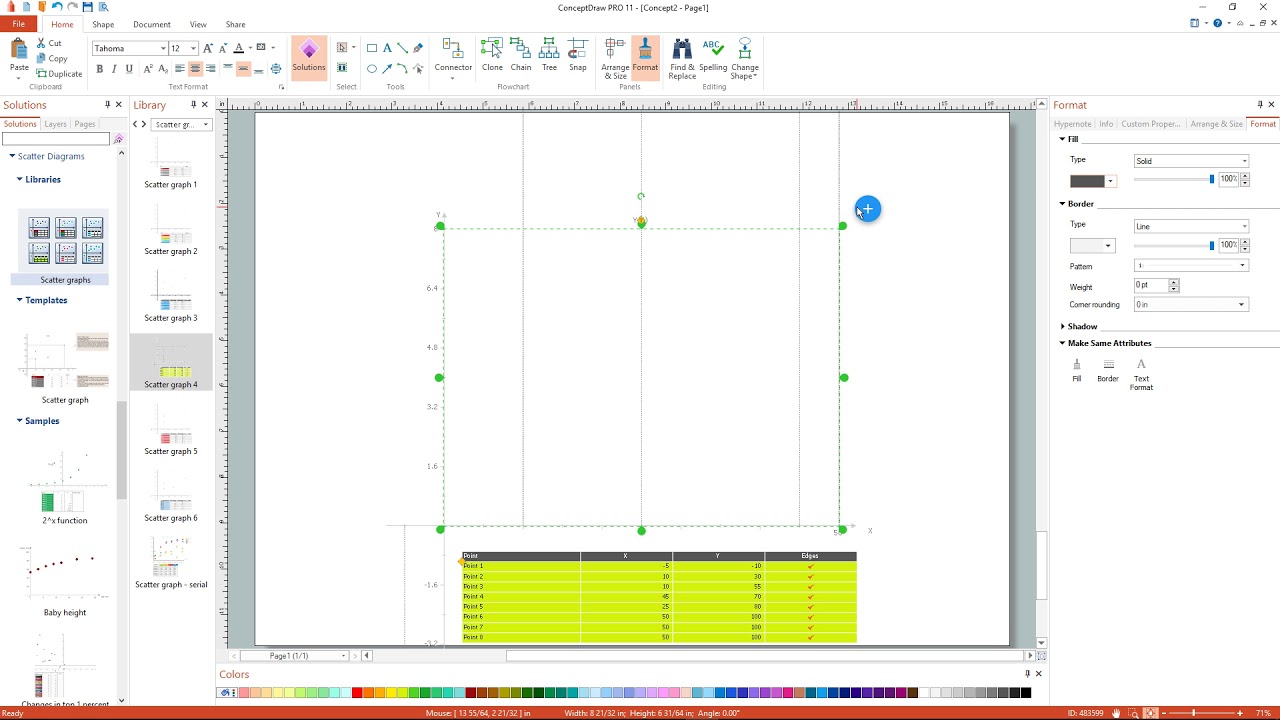The height and width of the screenshot is (720, 1280).
Task: Open the Corner rounding dropdown
Action: [1191, 305]
